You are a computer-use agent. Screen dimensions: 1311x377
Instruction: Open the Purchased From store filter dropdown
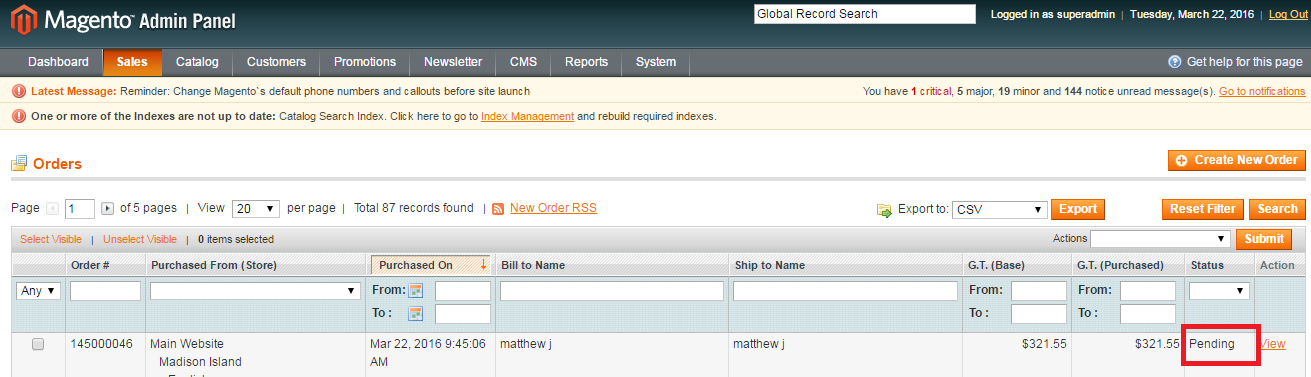point(255,291)
